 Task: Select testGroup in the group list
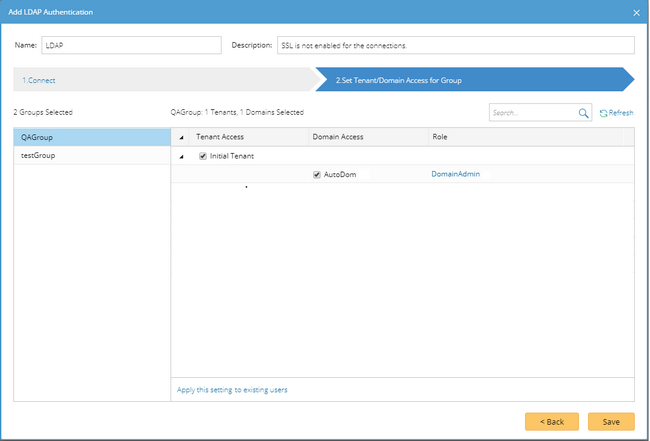coord(92,156)
